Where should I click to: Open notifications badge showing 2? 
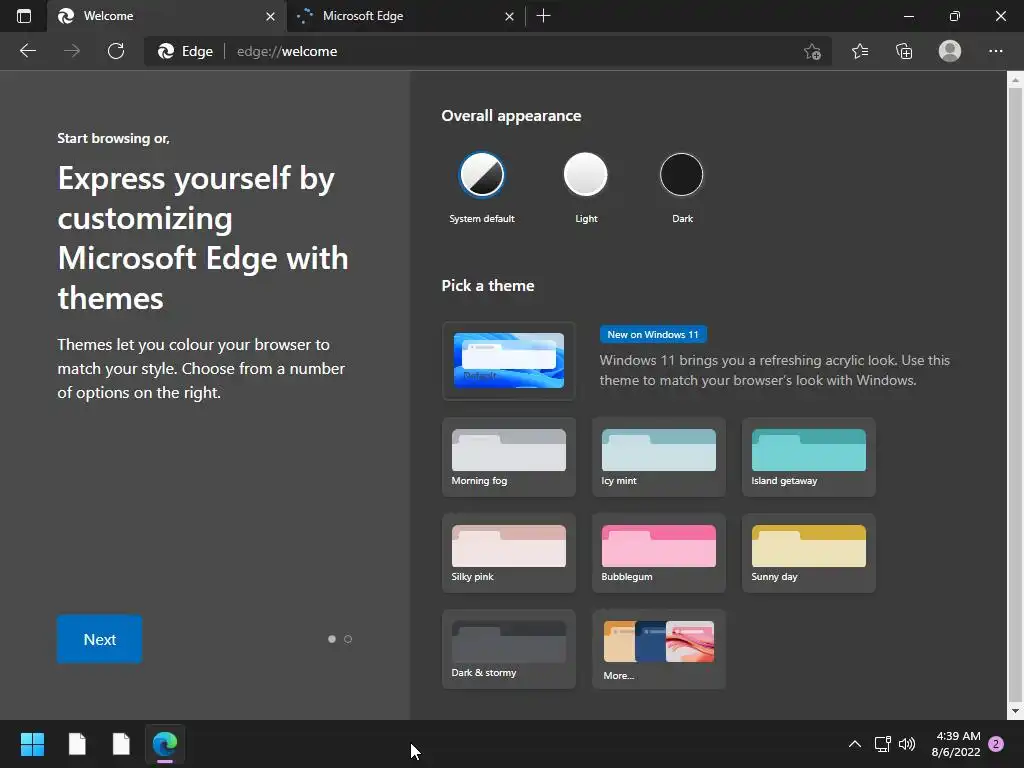pos(996,744)
